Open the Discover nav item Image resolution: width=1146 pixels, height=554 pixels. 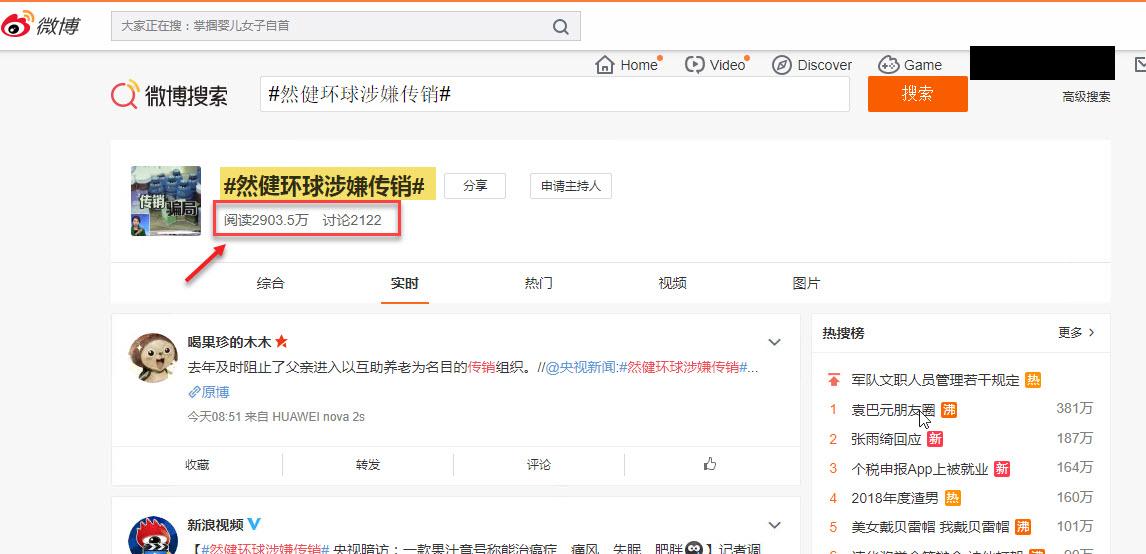[812, 65]
